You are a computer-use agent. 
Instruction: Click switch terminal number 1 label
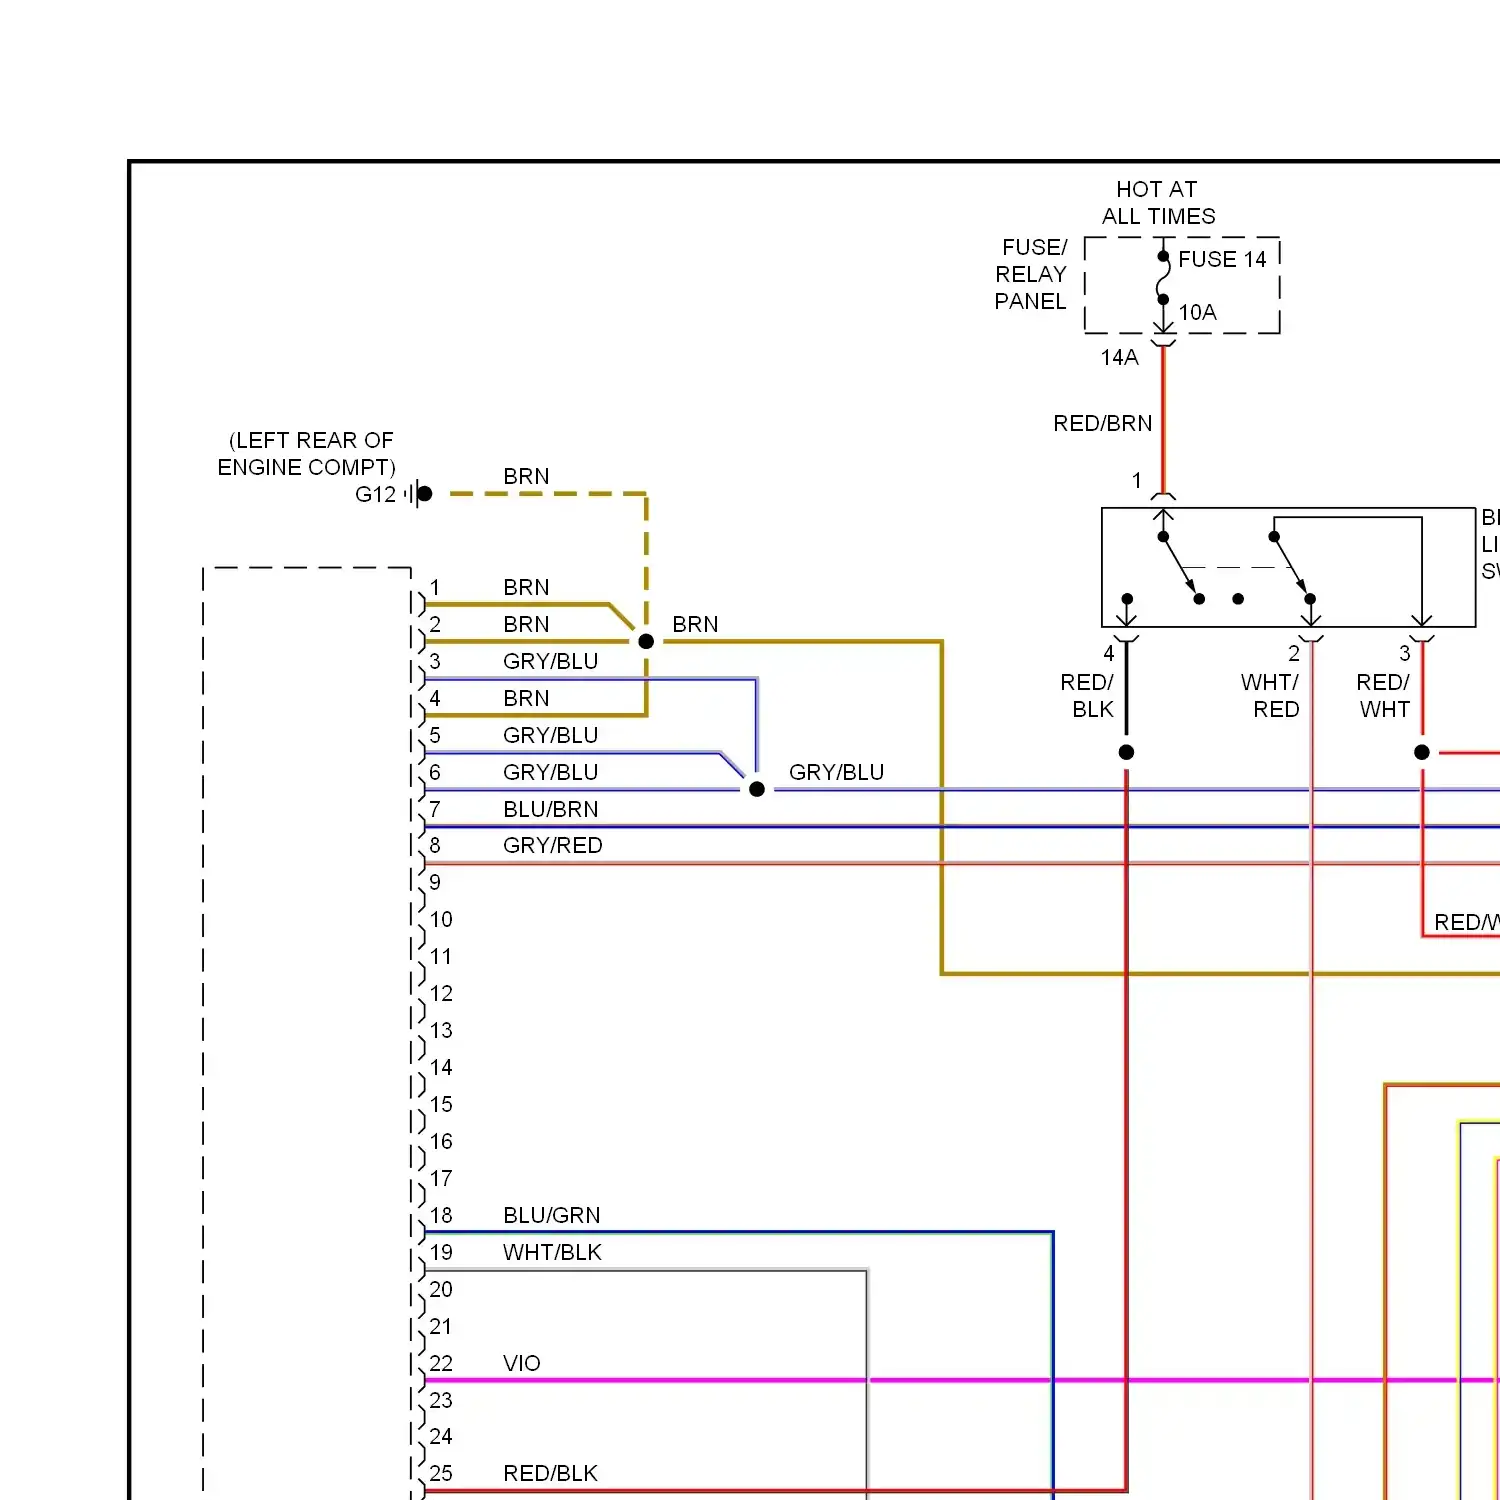coord(1136,481)
